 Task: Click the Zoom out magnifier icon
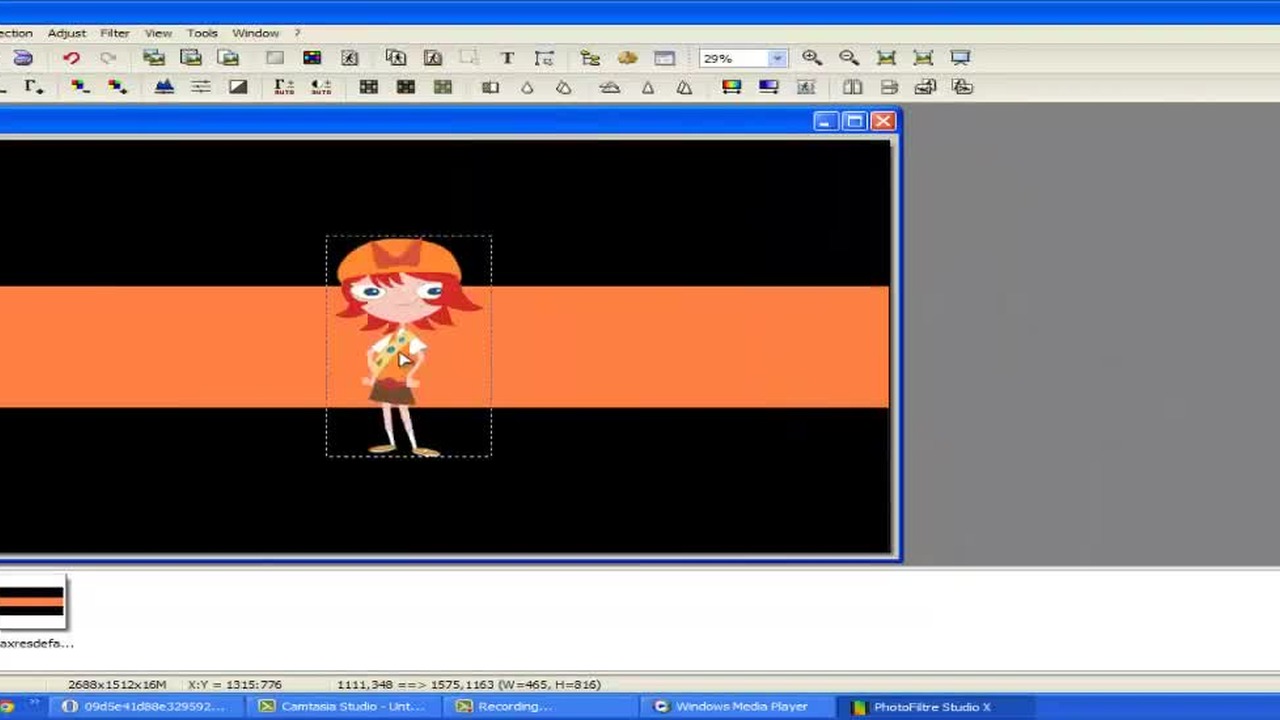[x=849, y=58]
